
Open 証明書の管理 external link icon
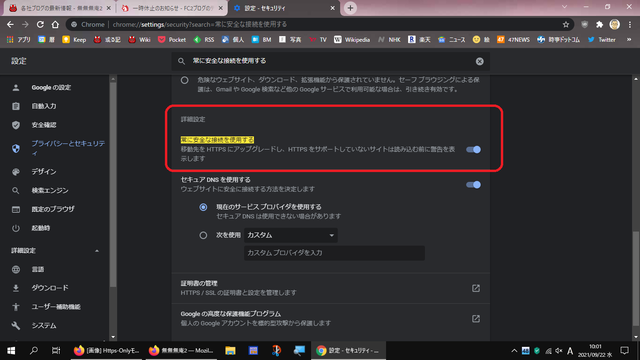476,288
